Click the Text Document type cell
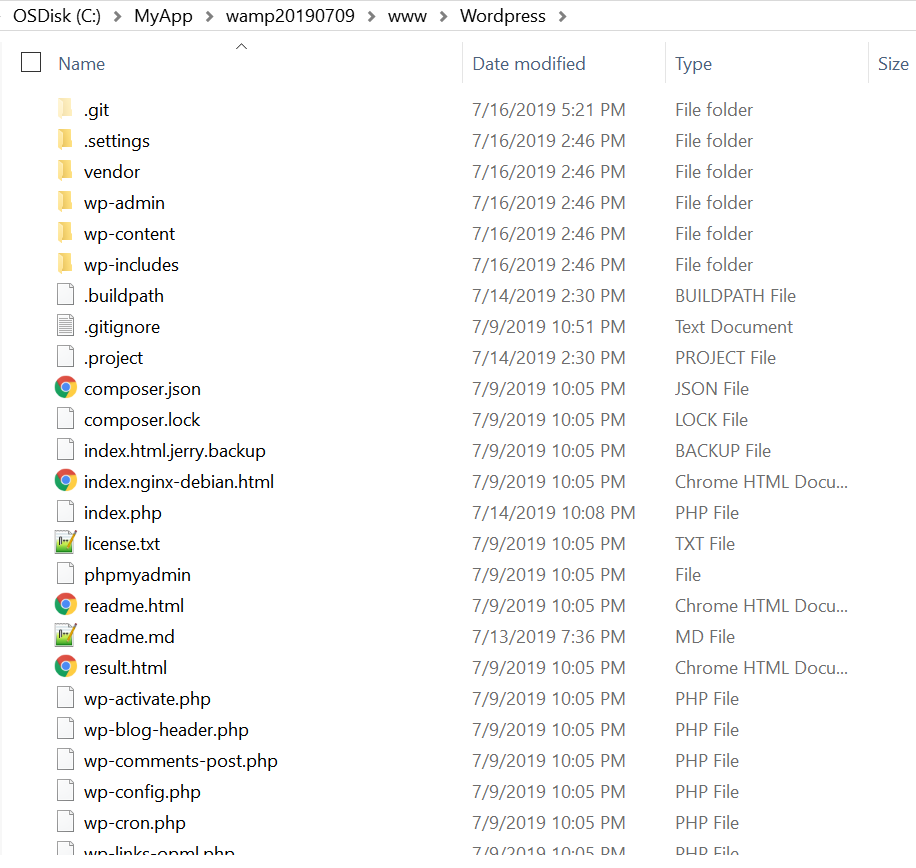916x868 pixels. click(x=734, y=327)
